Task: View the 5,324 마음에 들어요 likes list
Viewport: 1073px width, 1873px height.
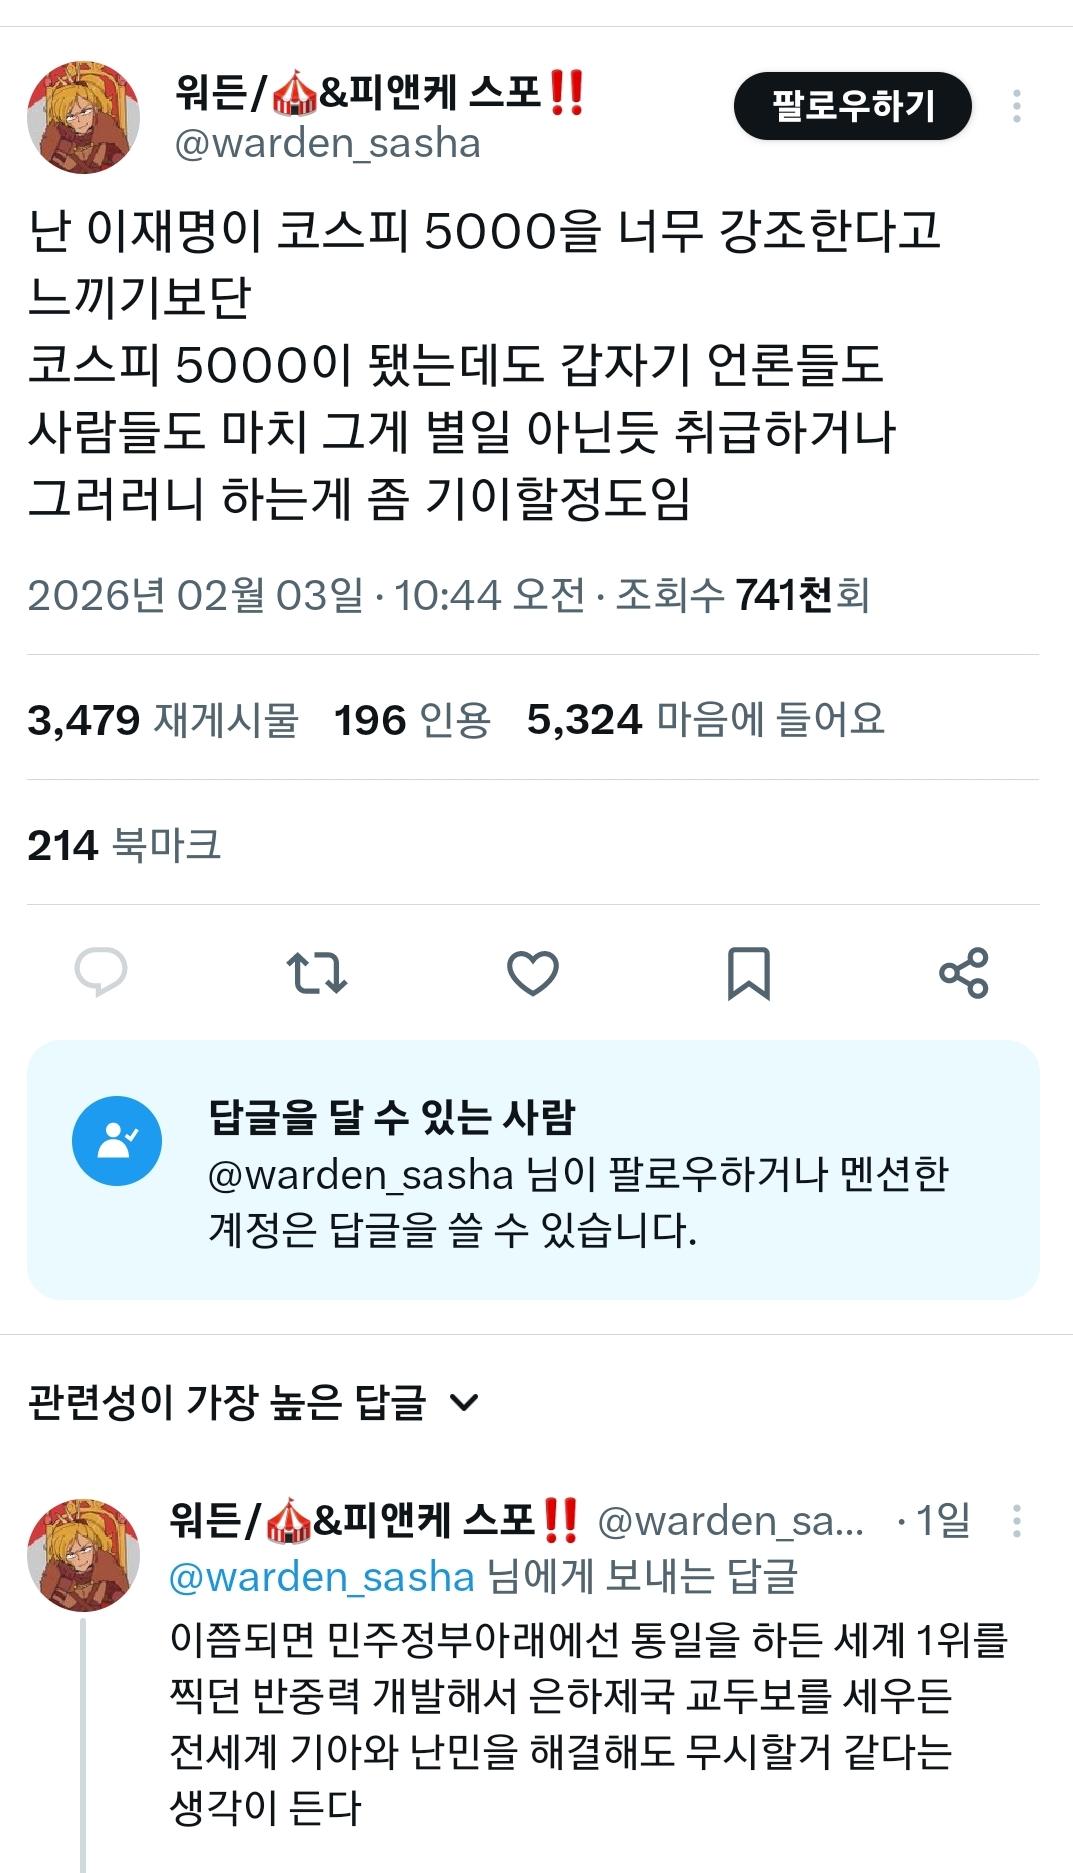Action: [705, 719]
